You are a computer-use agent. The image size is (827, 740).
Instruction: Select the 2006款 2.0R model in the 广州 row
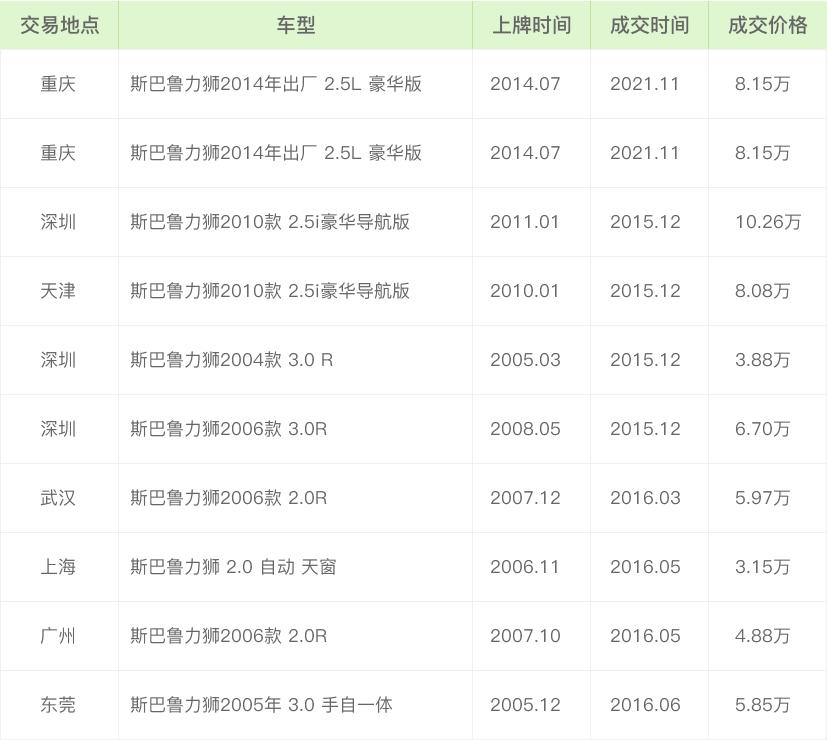pyautogui.click(x=229, y=637)
